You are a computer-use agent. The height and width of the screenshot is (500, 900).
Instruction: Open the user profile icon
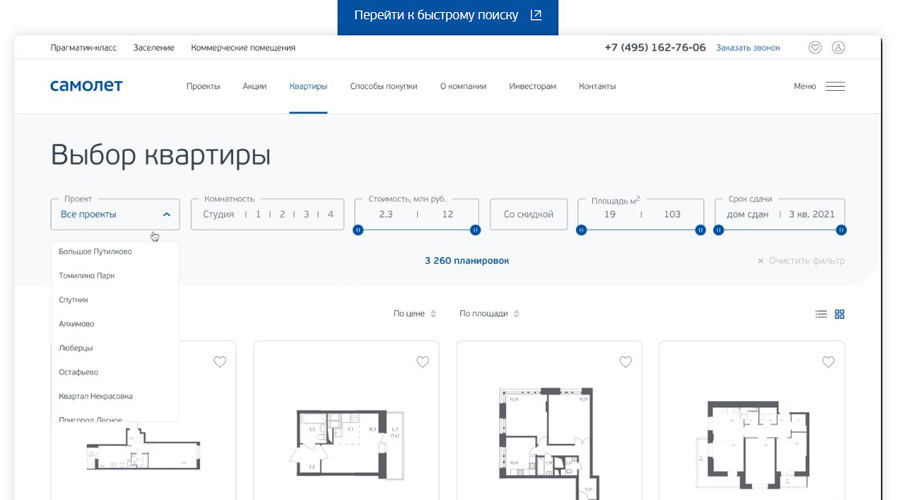pos(838,48)
